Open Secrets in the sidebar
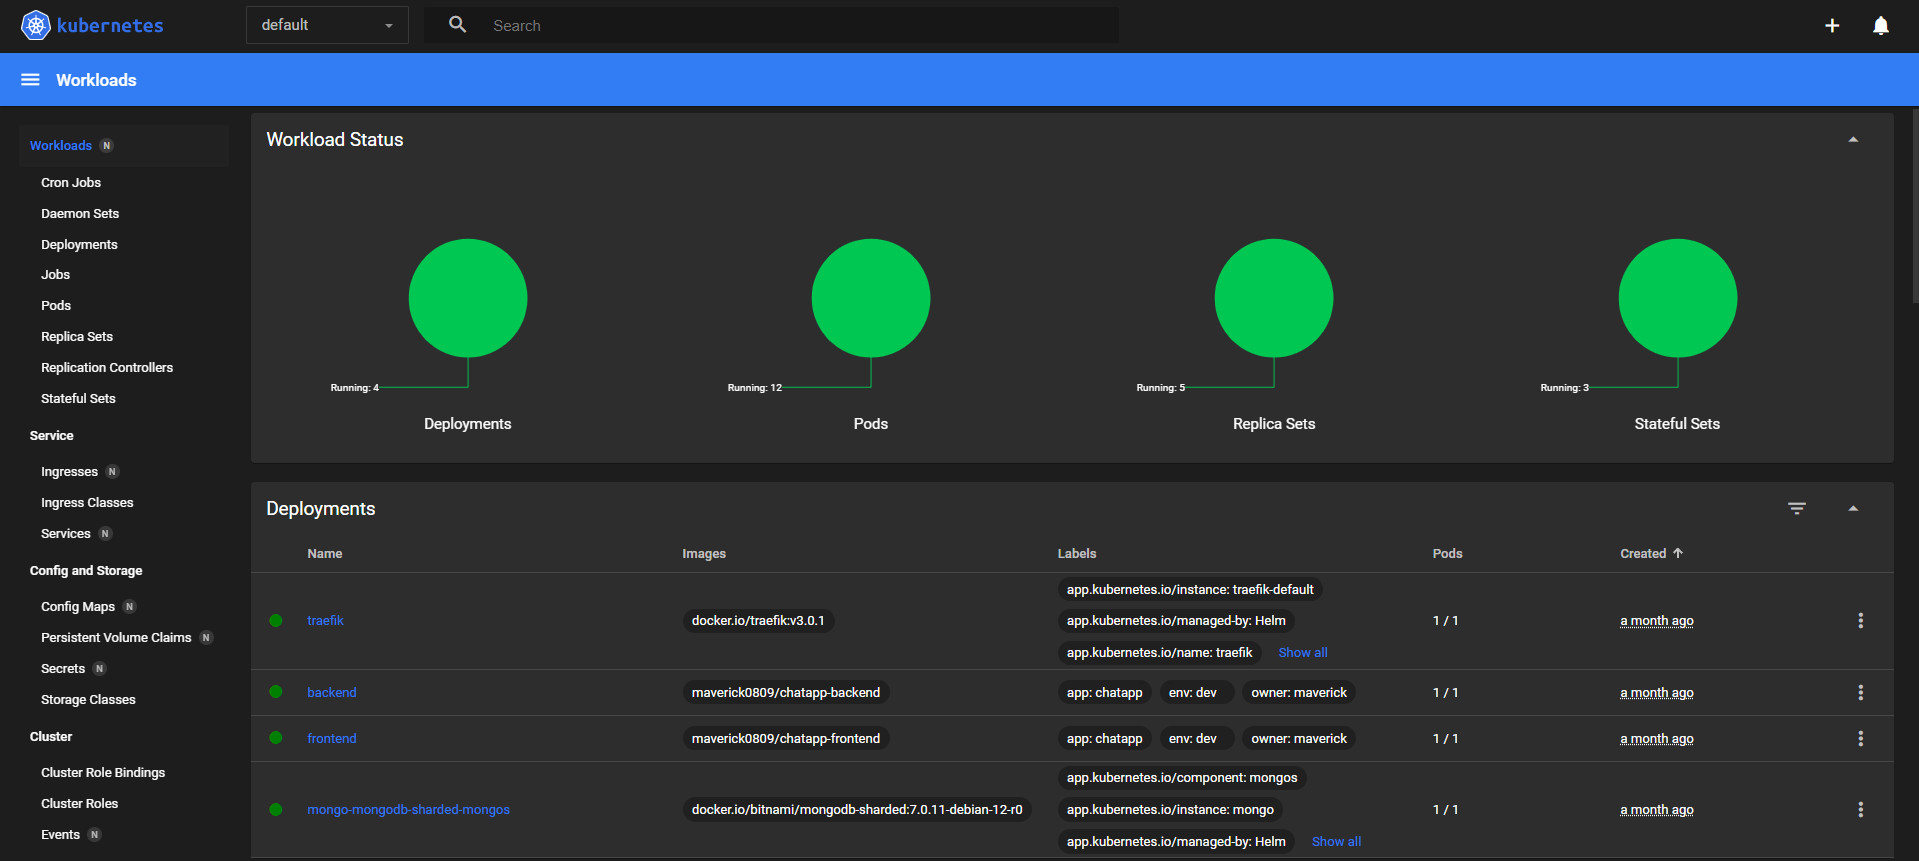Screen dimensions: 1919x861 pyautogui.click(x=63, y=669)
